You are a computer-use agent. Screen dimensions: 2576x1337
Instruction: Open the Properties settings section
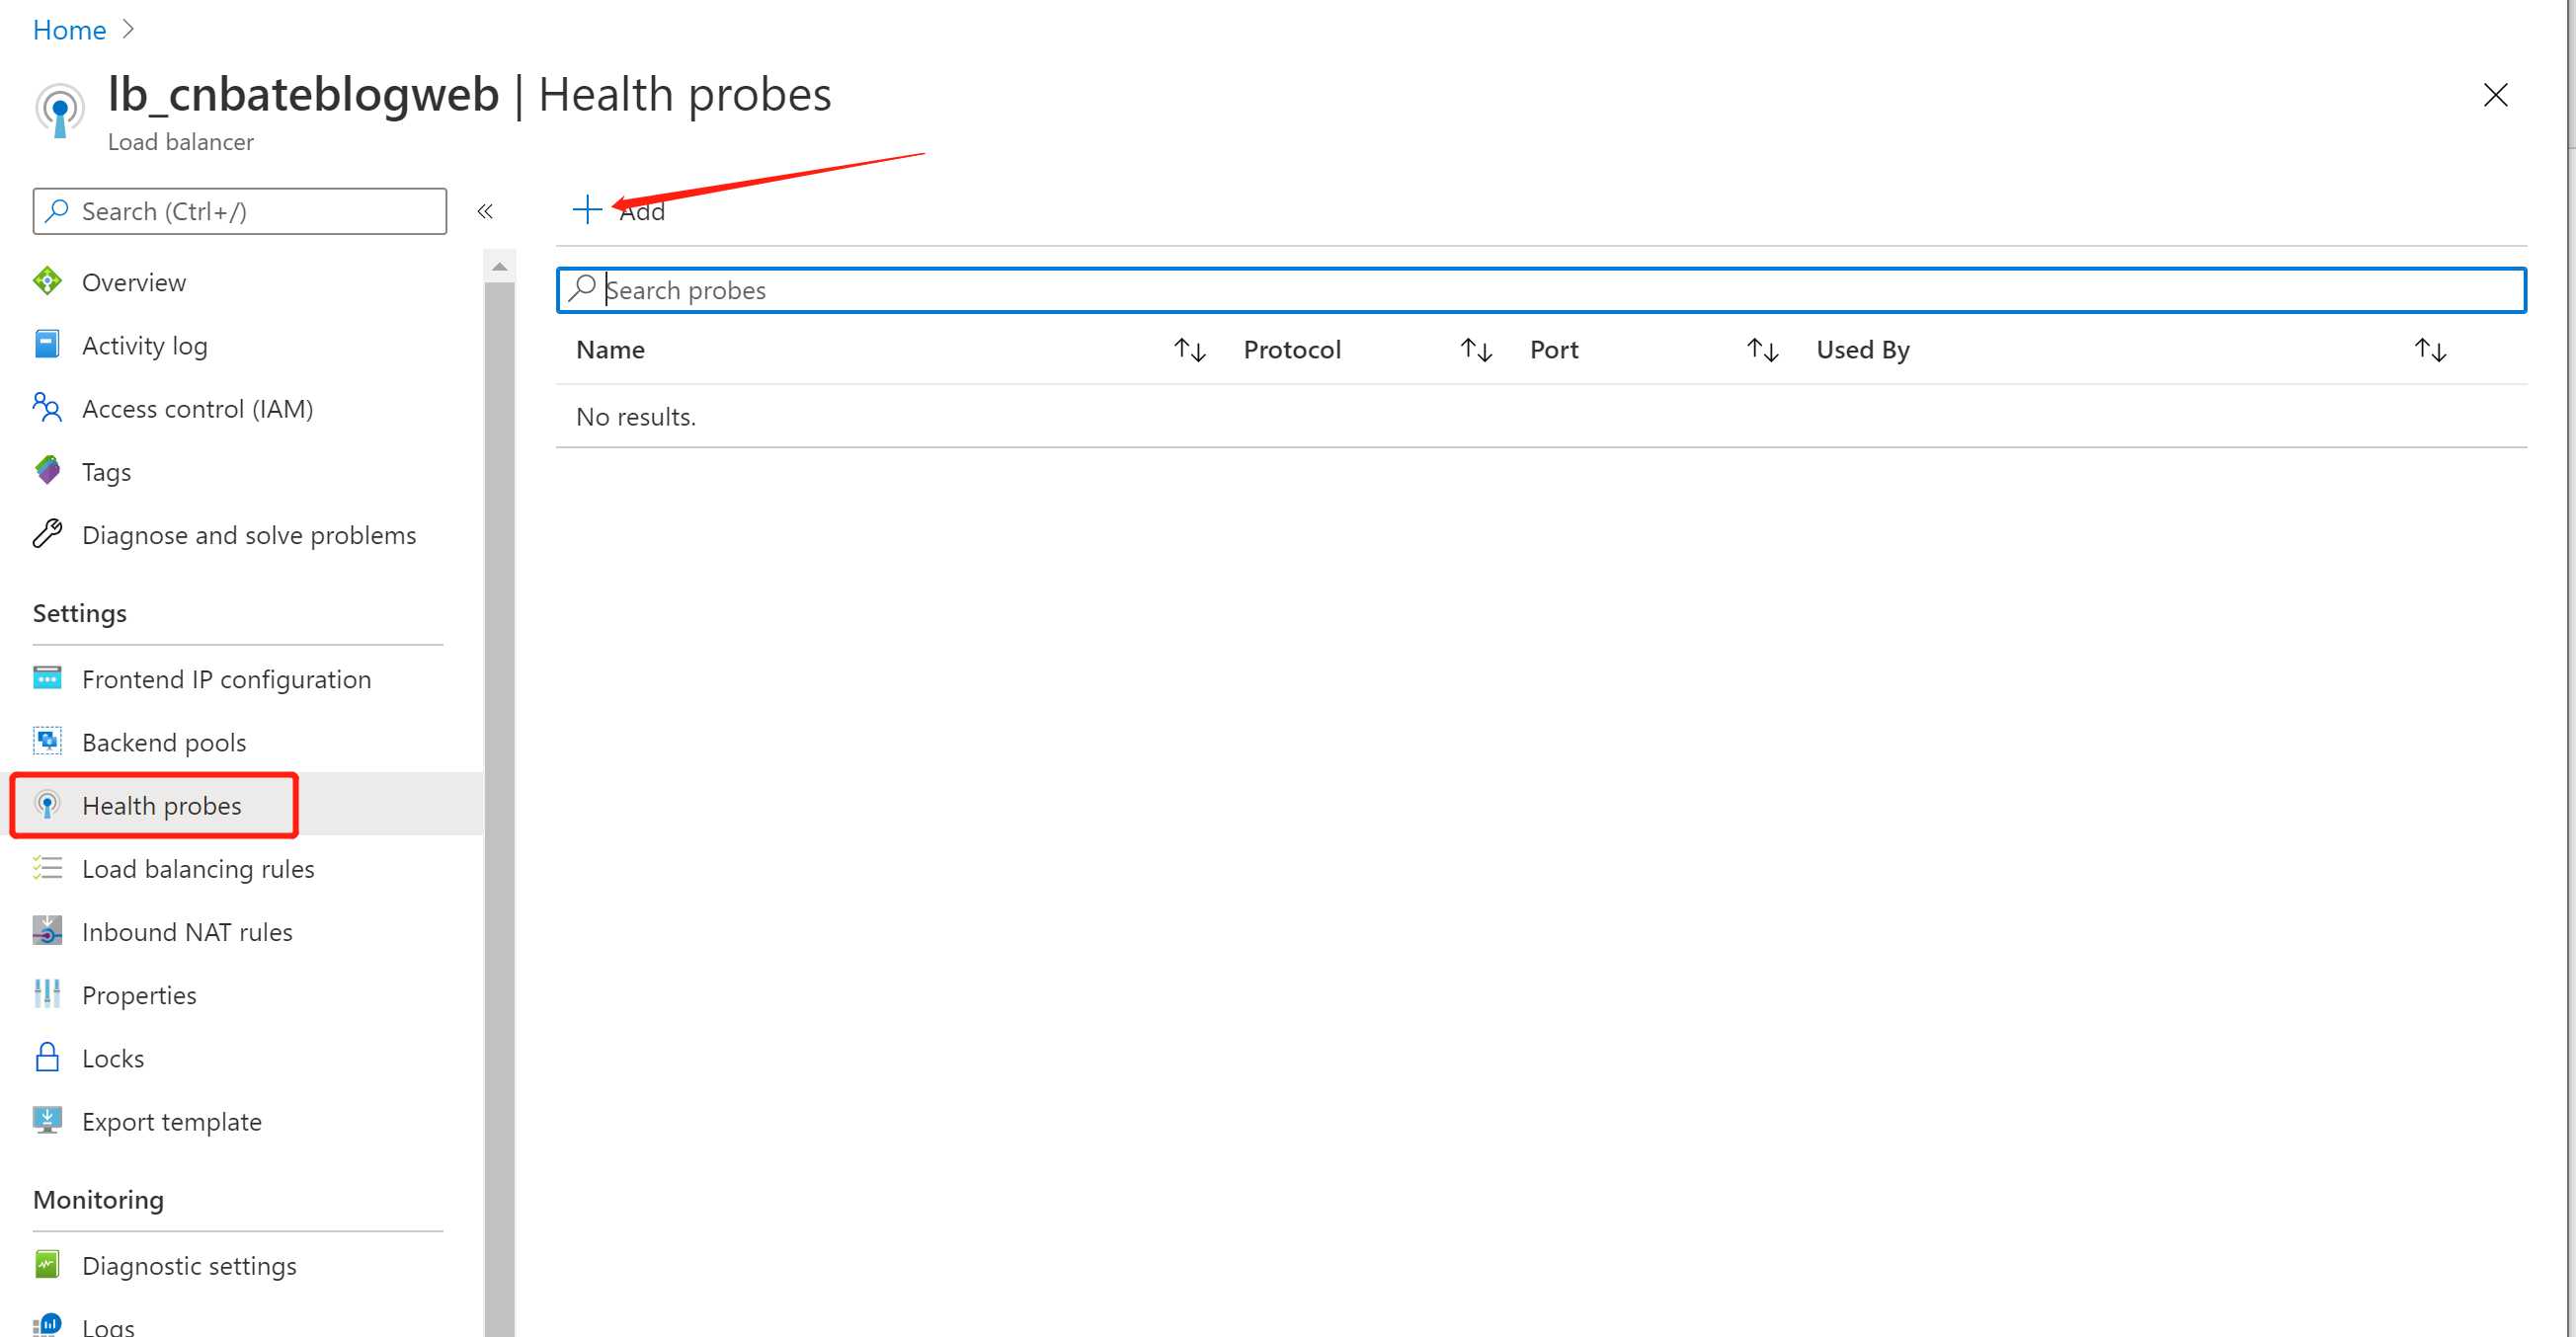139,994
